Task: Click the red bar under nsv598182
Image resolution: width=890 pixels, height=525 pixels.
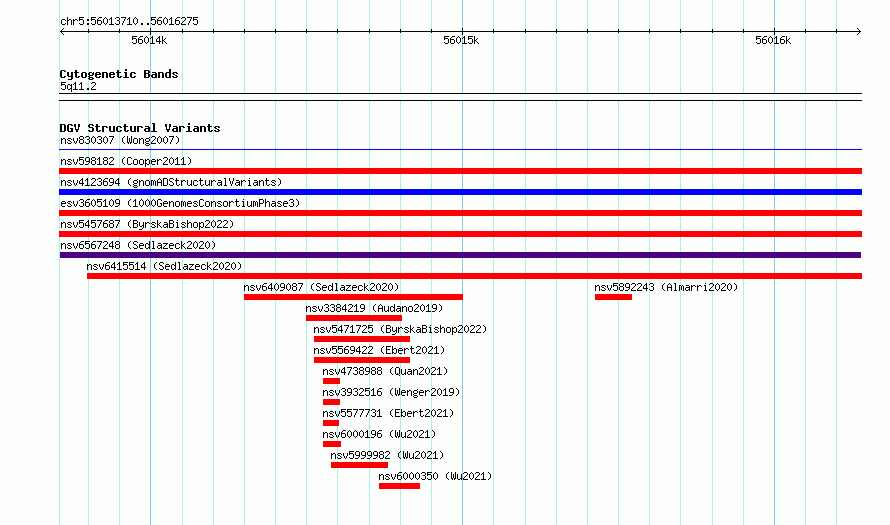Action: [x=460, y=171]
